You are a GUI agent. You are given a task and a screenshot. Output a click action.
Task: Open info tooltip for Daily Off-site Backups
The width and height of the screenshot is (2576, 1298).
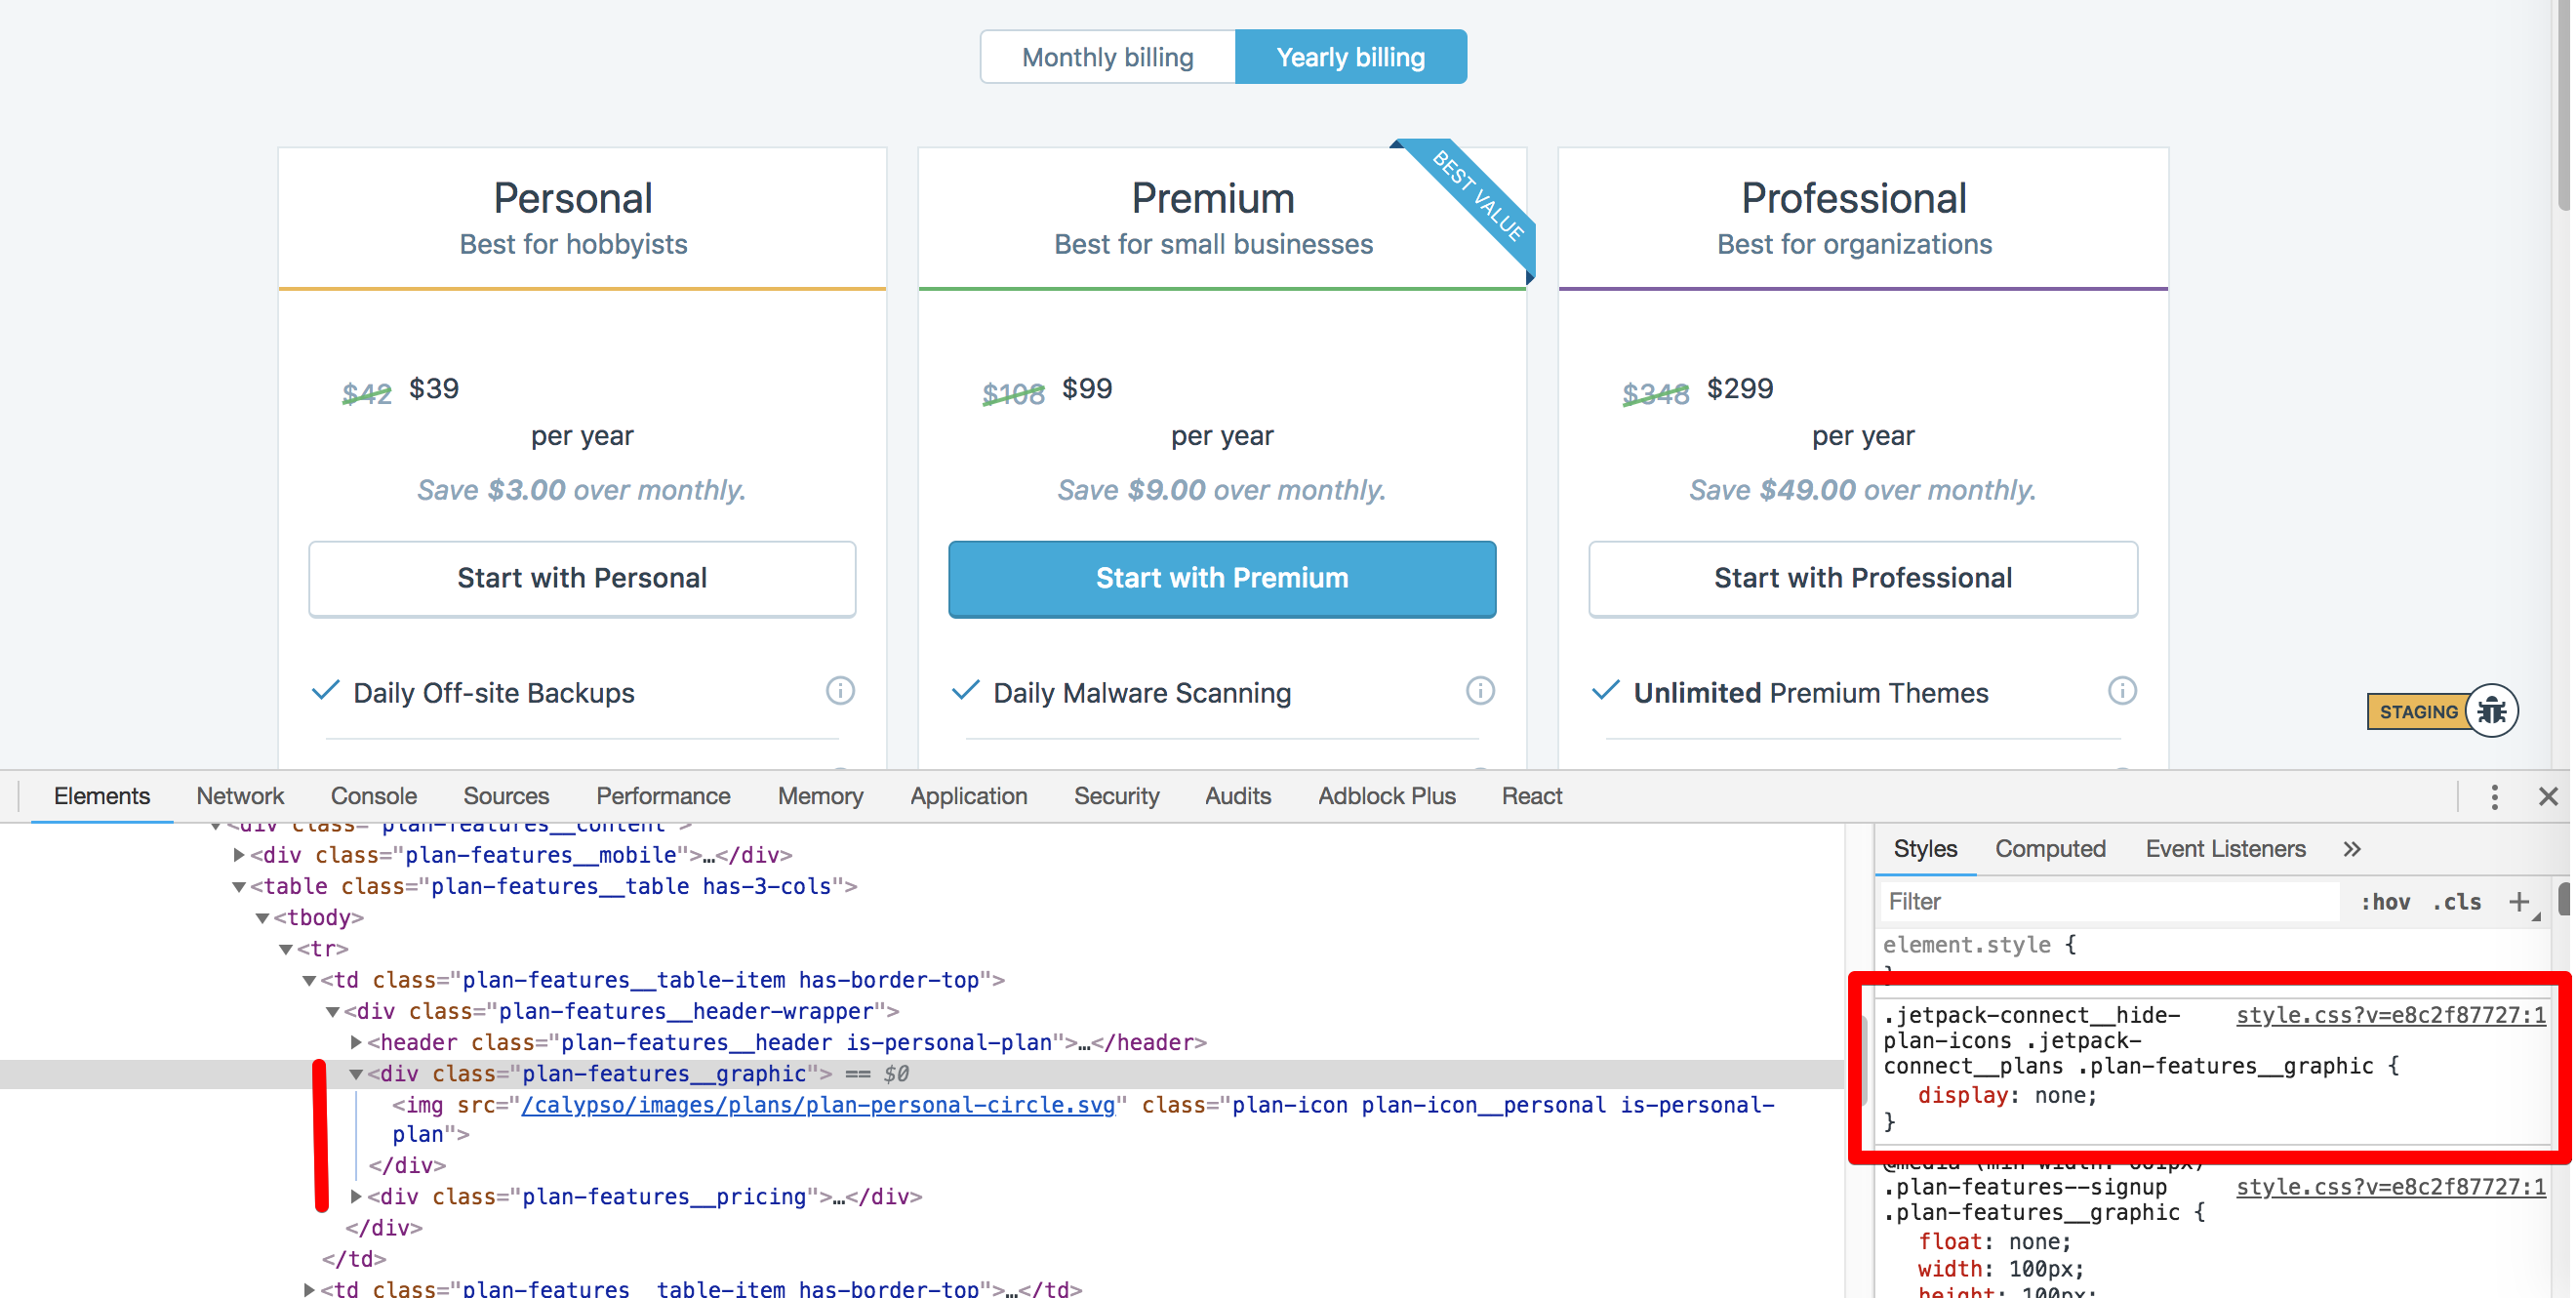coord(841,691)
